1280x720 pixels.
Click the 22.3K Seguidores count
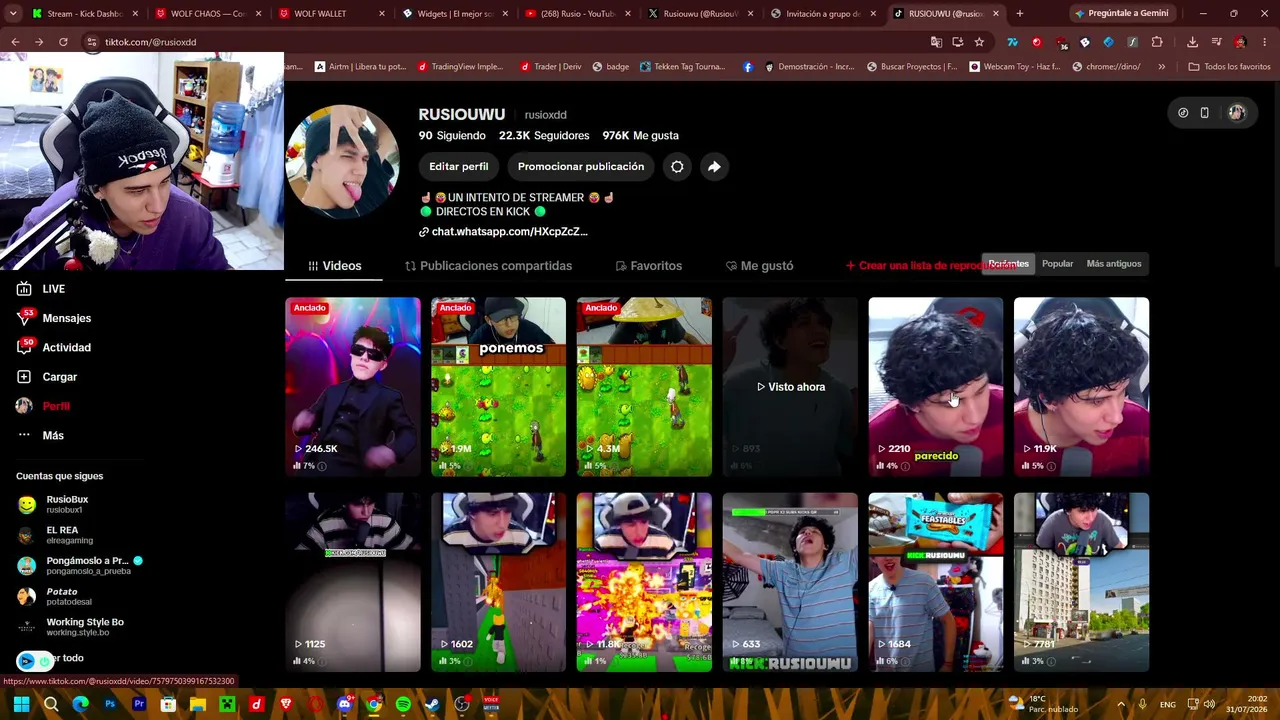pyautogui.click(x=544, y=136)
